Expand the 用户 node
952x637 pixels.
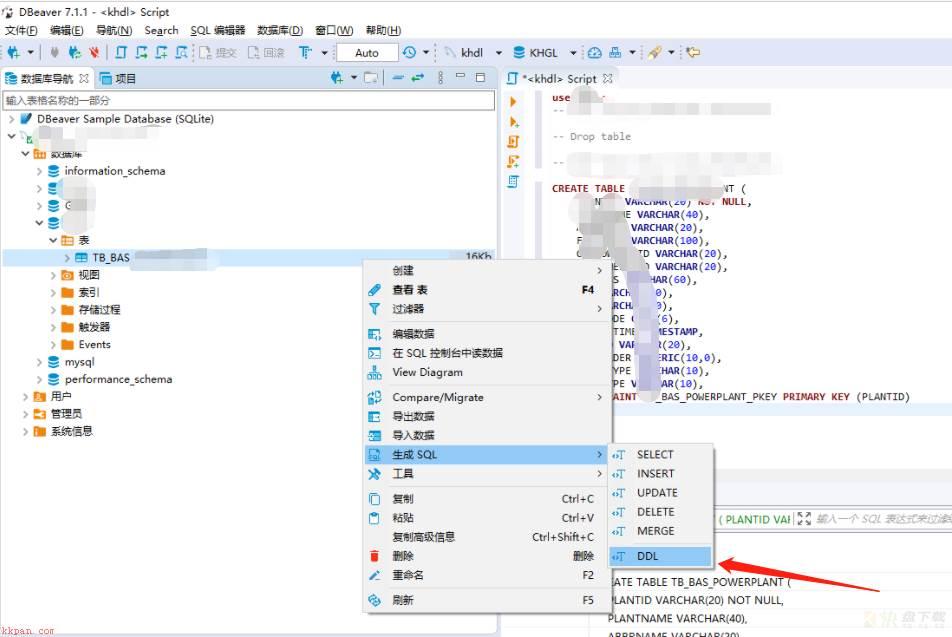pos(26,397)
